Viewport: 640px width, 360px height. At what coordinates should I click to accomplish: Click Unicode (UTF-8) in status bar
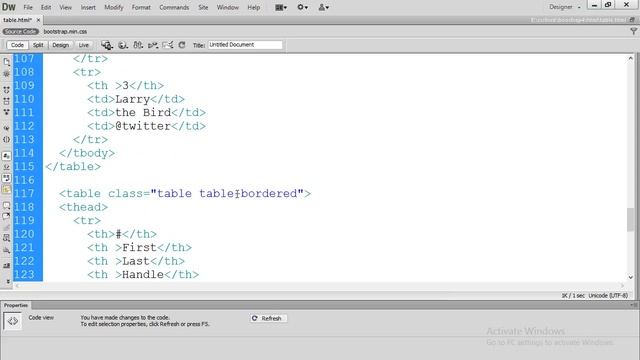(x=608, y=296)
